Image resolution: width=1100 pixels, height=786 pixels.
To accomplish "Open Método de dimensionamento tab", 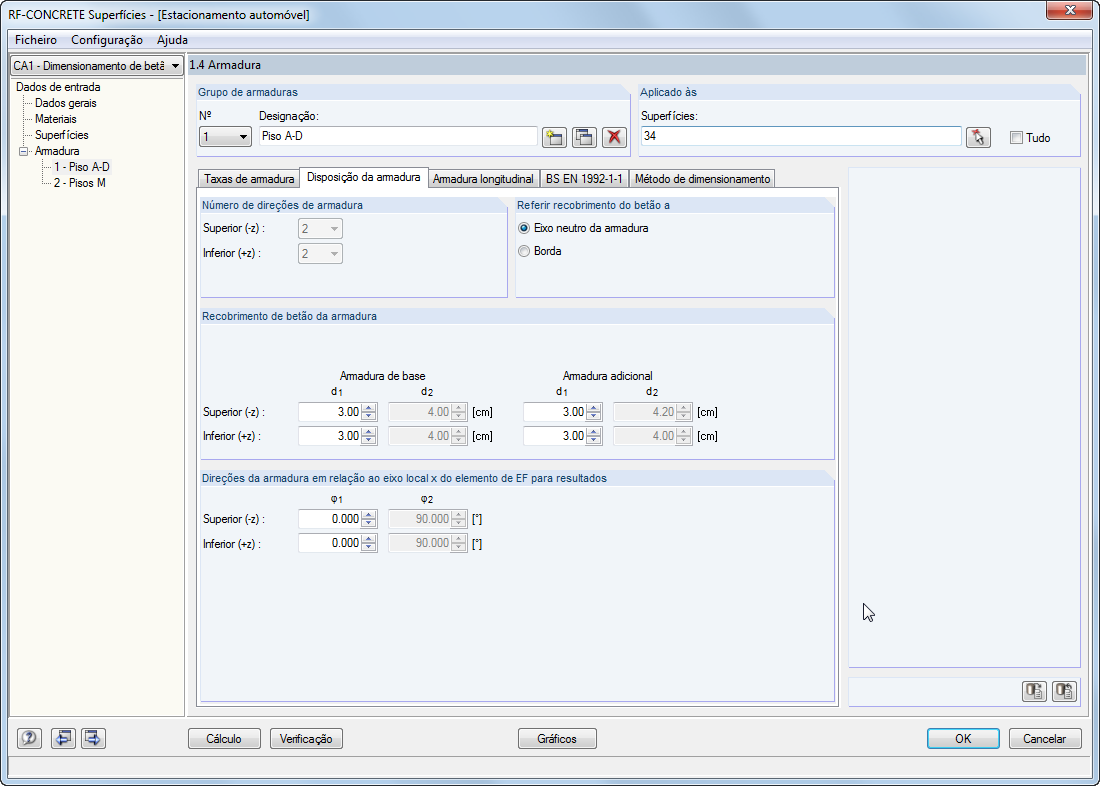I will (x=702, y=179).
